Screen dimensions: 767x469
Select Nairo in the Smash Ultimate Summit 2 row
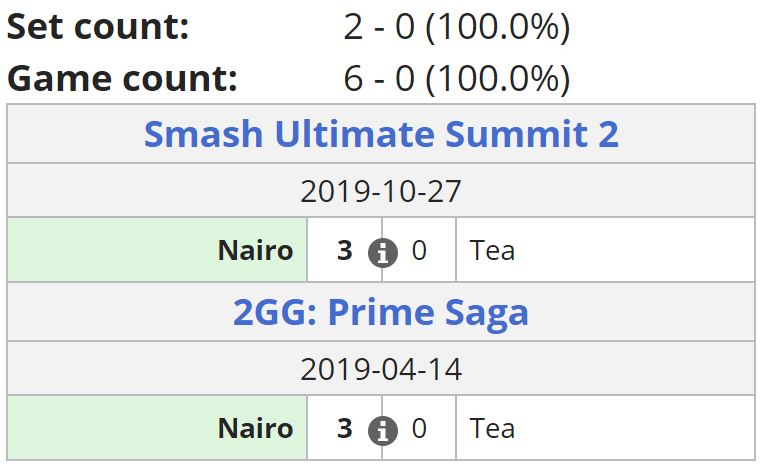coord(255,250)
